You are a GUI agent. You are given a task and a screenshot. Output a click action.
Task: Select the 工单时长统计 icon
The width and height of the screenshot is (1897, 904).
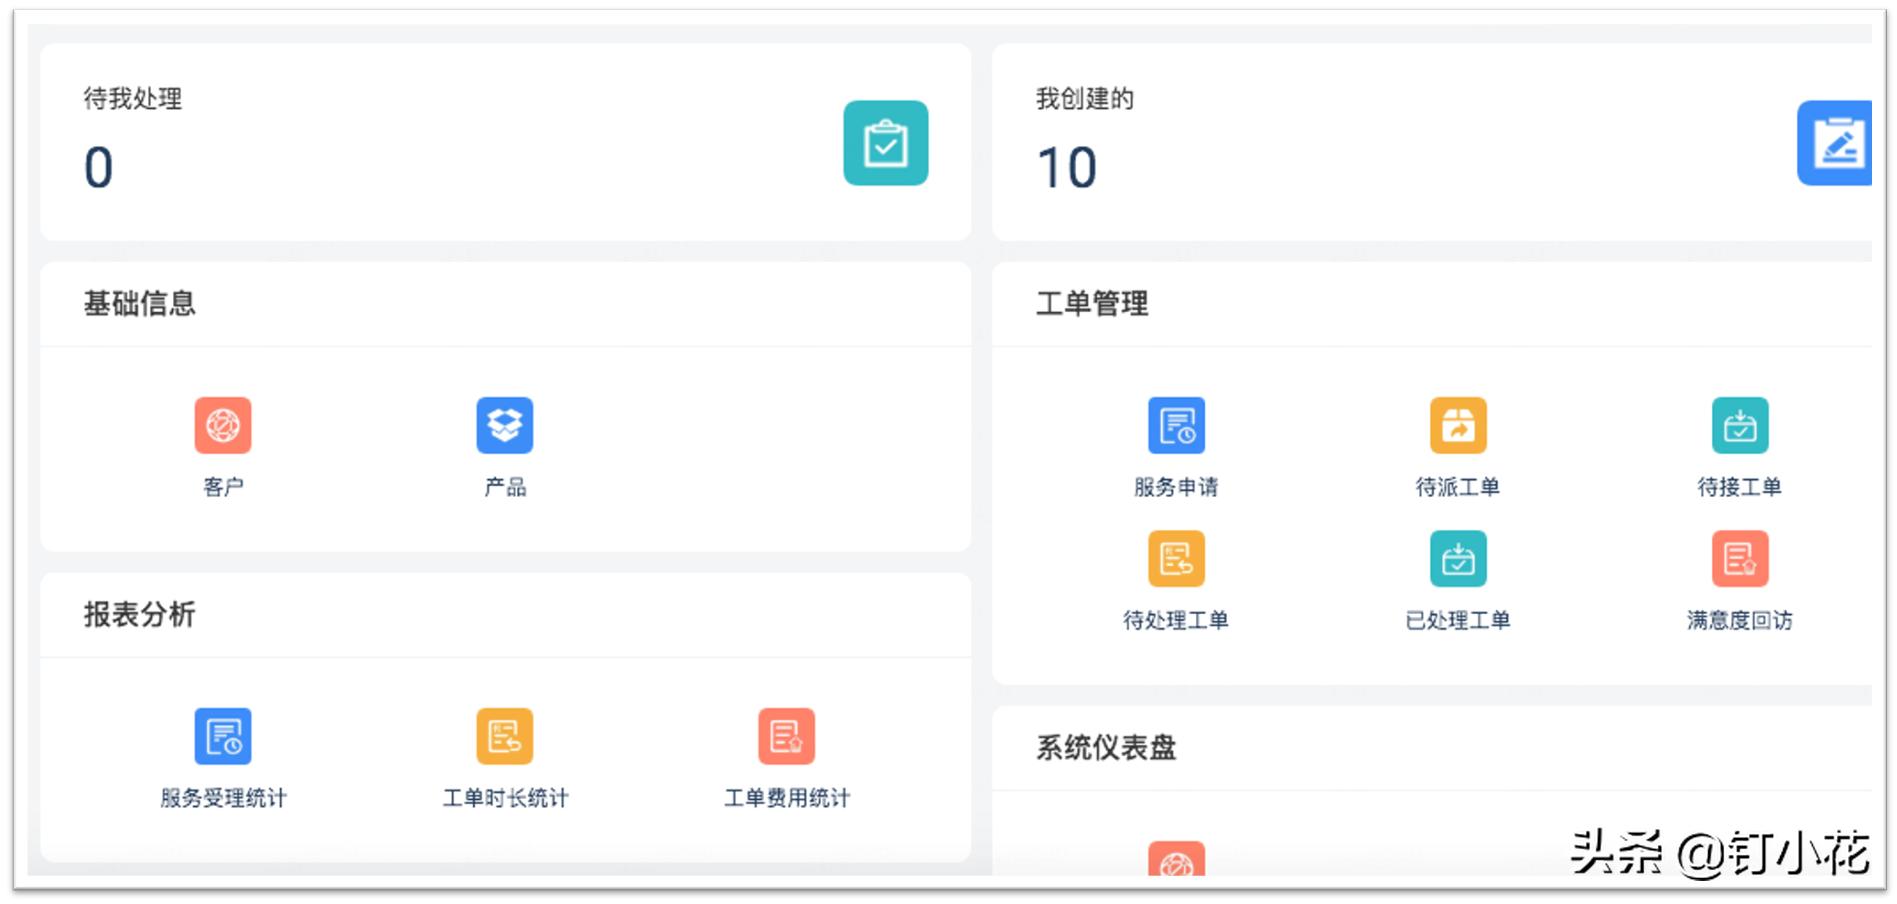click(505, 736)
